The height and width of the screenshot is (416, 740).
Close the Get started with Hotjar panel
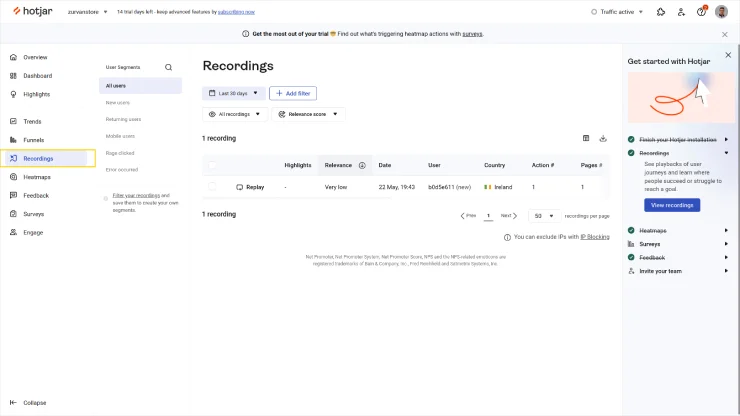(x=728, y=55)
